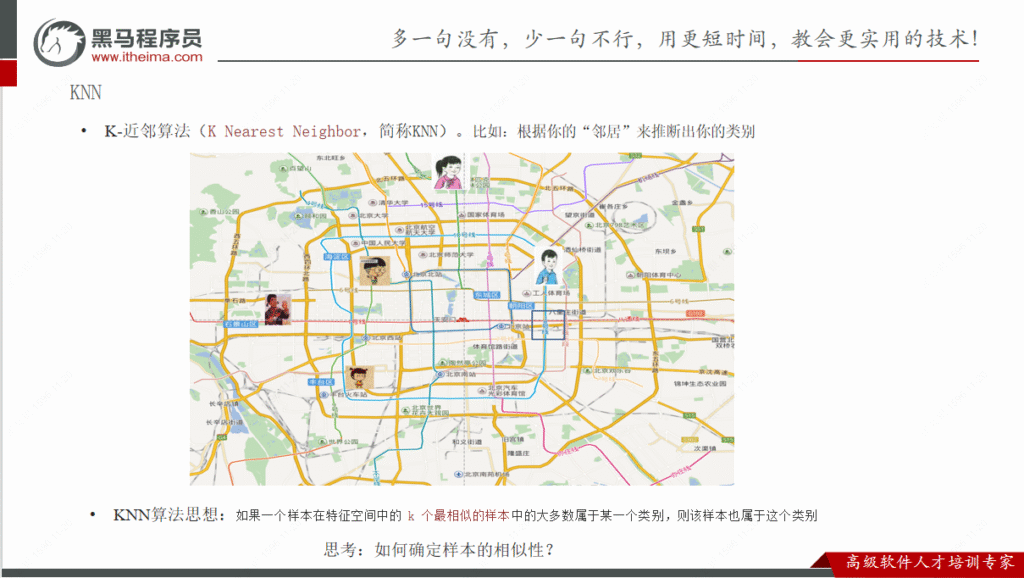Click the black horse logo icon
The width and height of the screenshot is (1024, 578).
(x=60, y=42)
